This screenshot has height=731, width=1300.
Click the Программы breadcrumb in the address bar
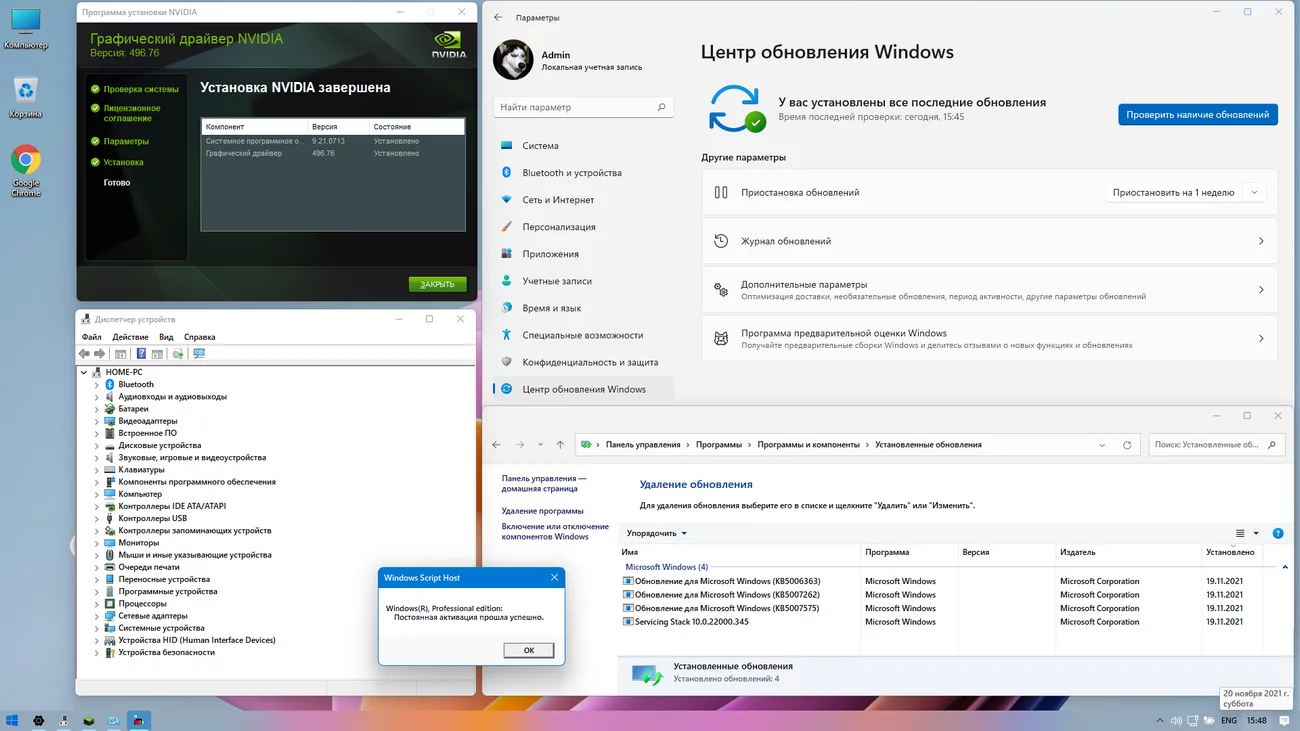click(719, 445)
